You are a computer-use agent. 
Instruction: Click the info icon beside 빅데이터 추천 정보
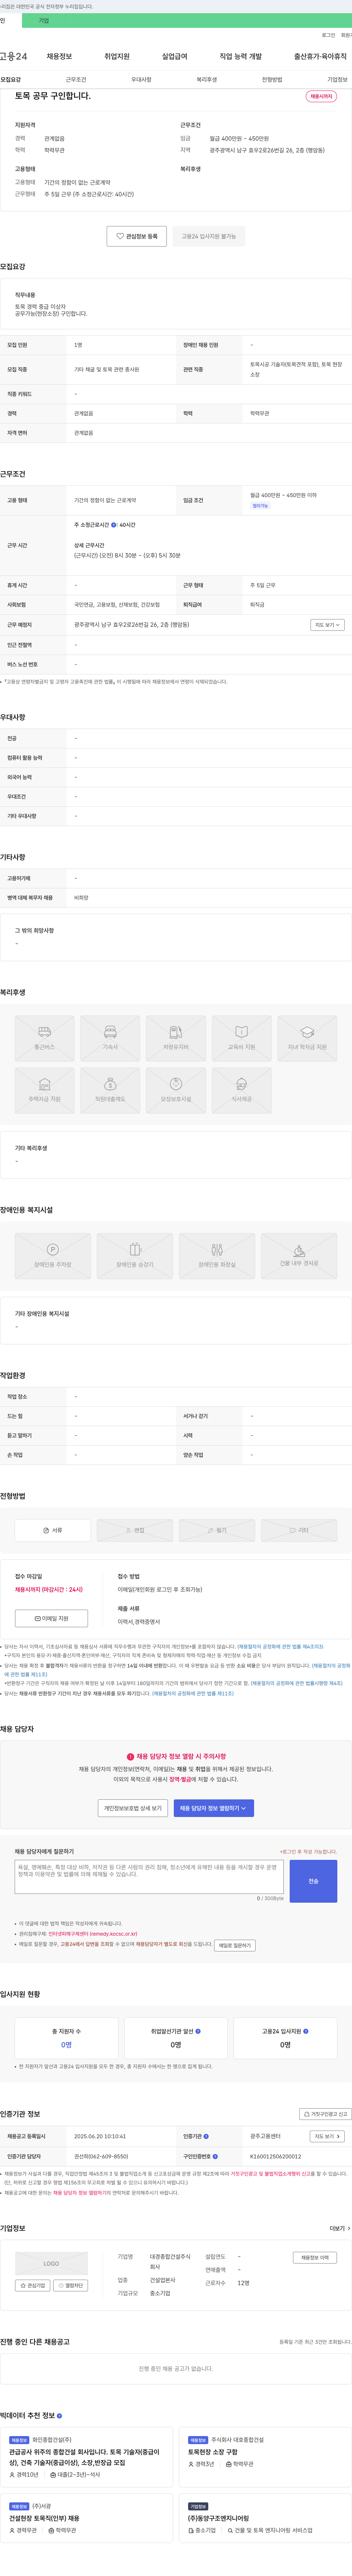[x=59, y=2416]
